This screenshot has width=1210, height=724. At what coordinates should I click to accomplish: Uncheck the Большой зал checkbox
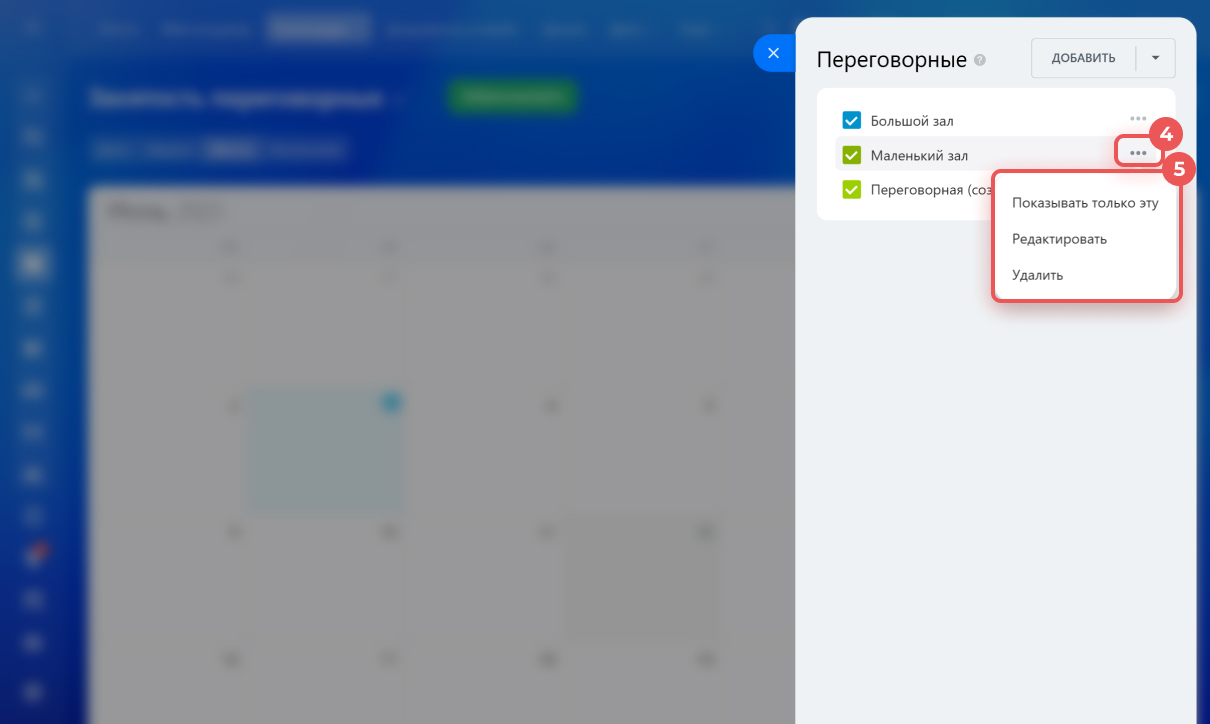pyautogui.click(x=852, y=121)
